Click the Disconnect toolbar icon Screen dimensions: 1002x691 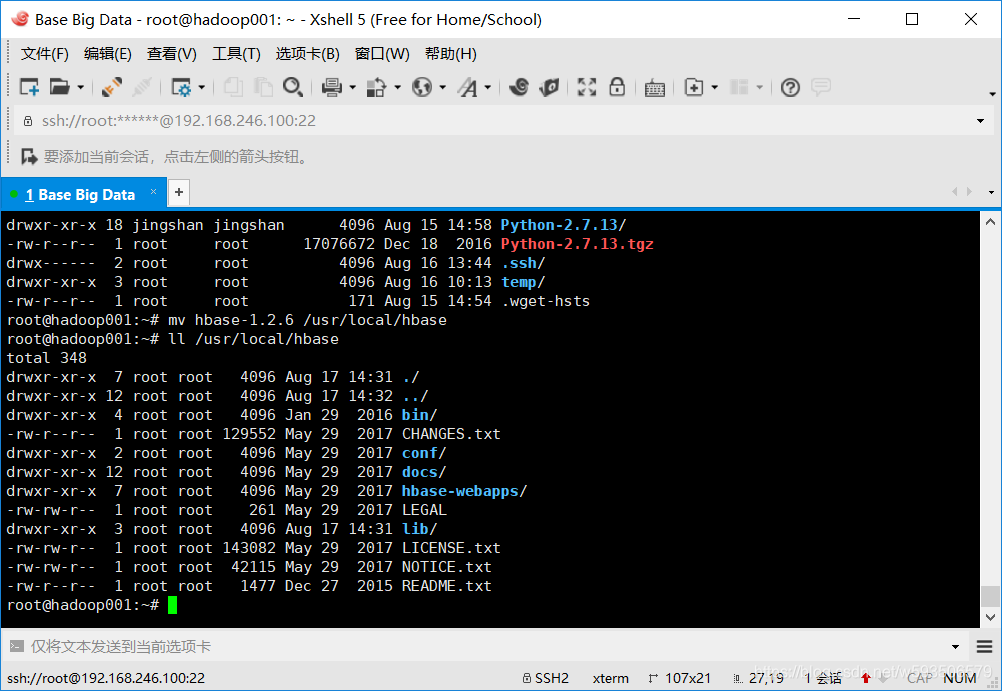coord(142,87)
